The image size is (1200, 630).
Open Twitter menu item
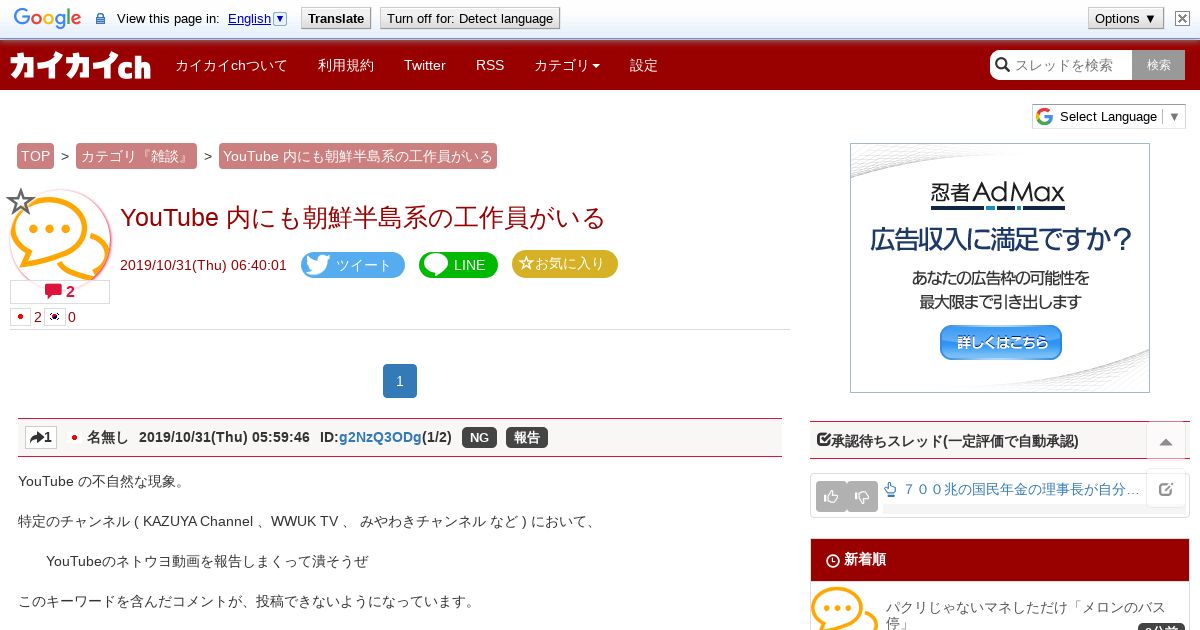425,66
